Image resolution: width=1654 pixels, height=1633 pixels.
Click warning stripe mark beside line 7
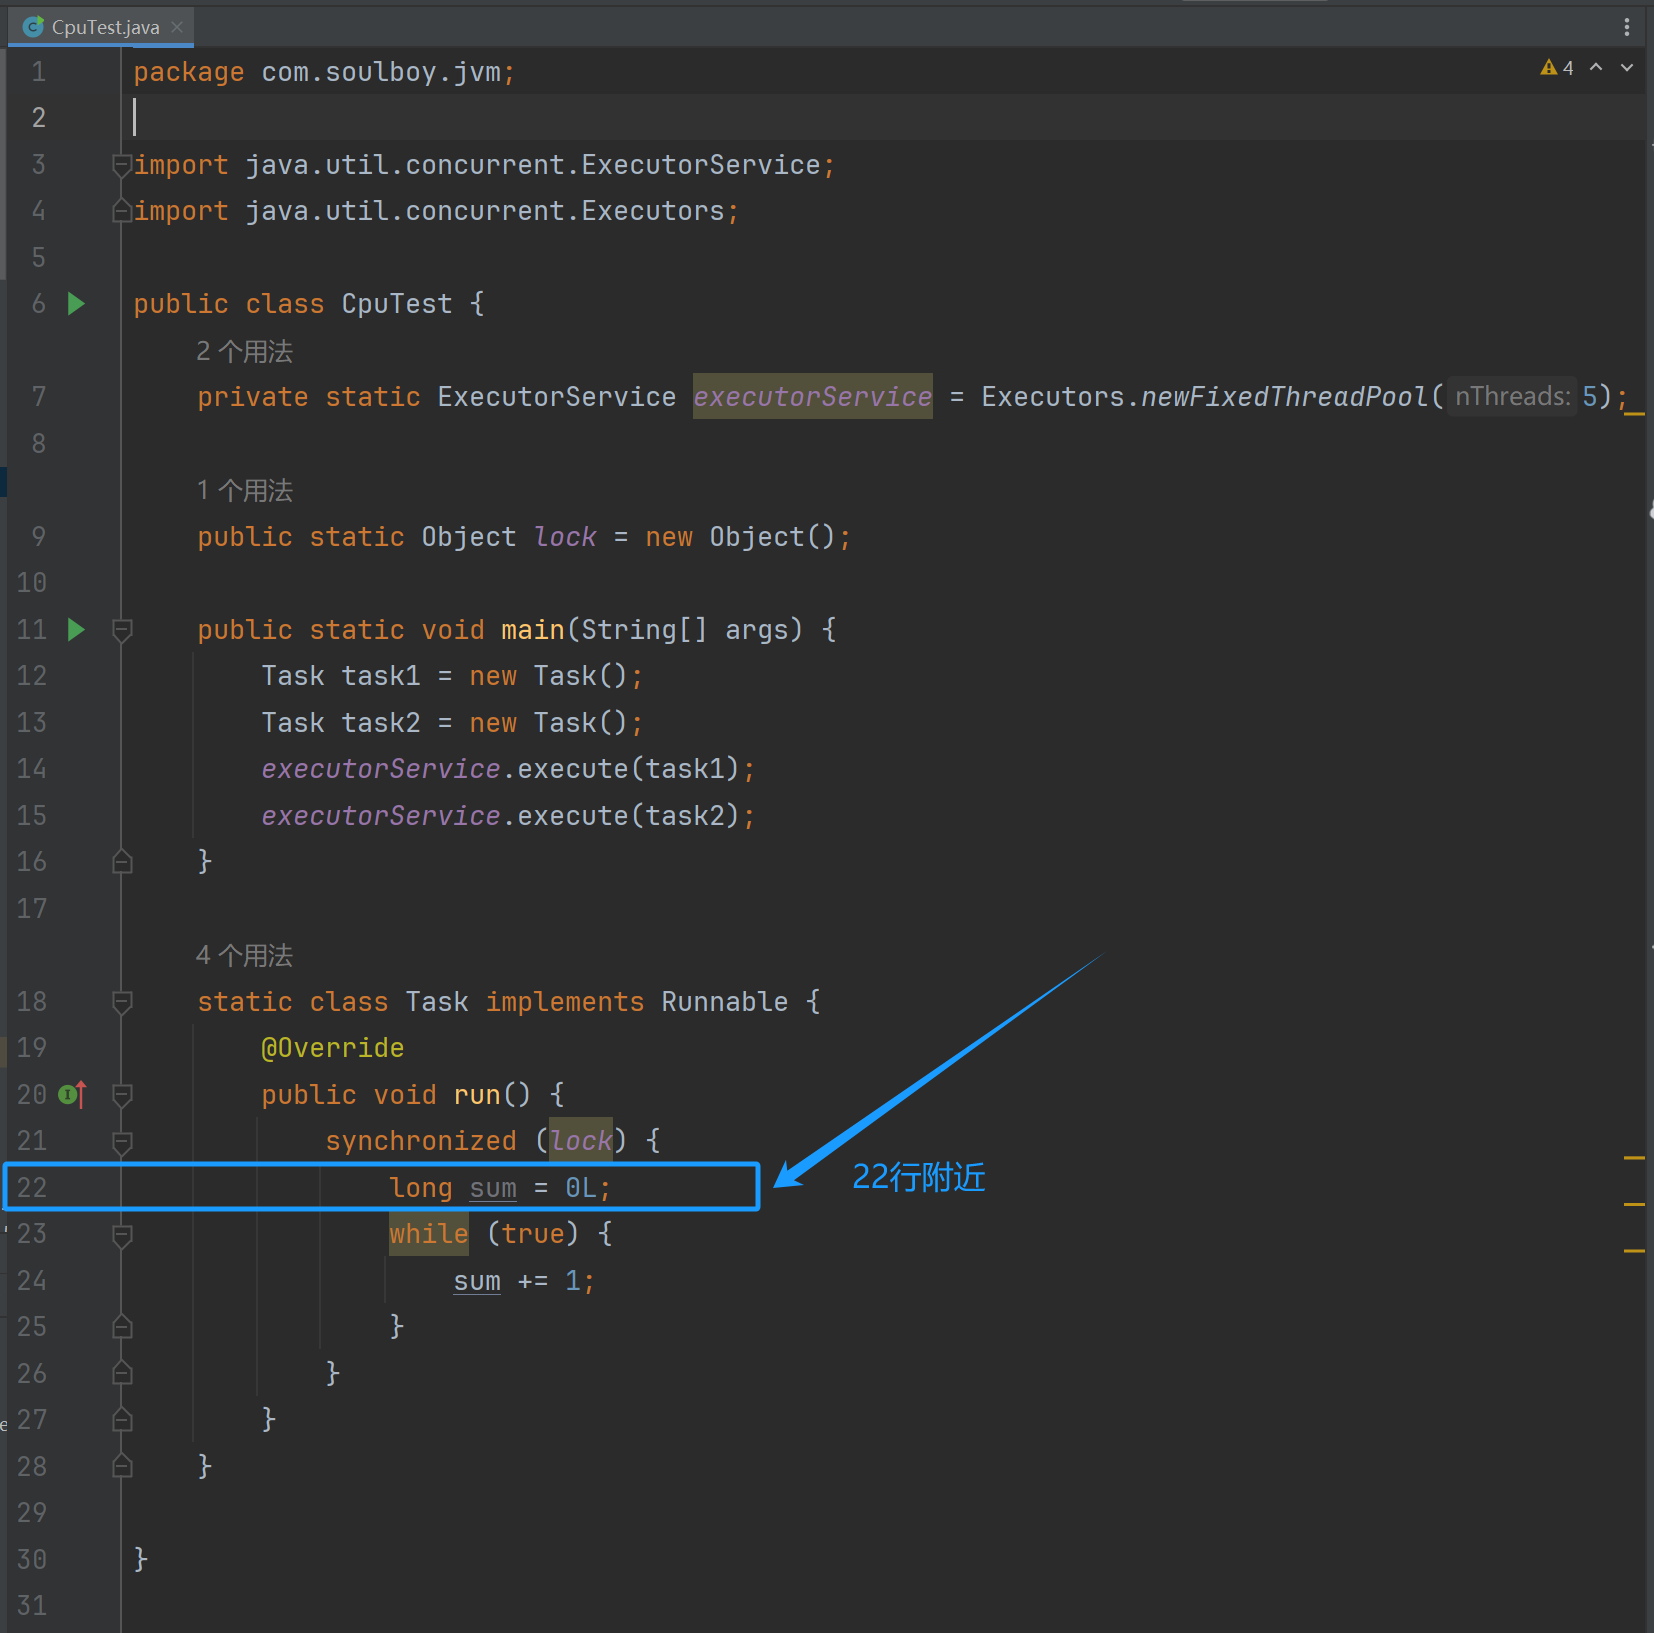click(1635, 412)
